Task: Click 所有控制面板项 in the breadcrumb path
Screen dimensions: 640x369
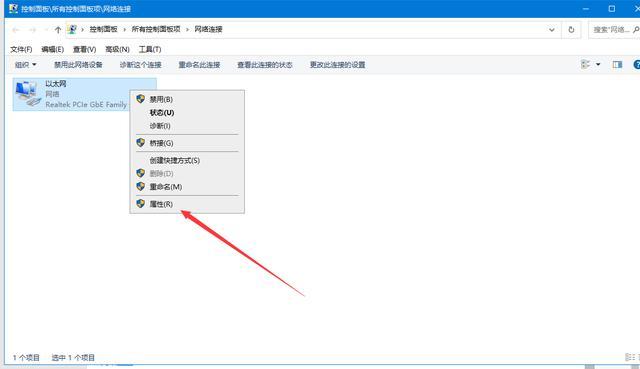Action: tap(156, 29)
